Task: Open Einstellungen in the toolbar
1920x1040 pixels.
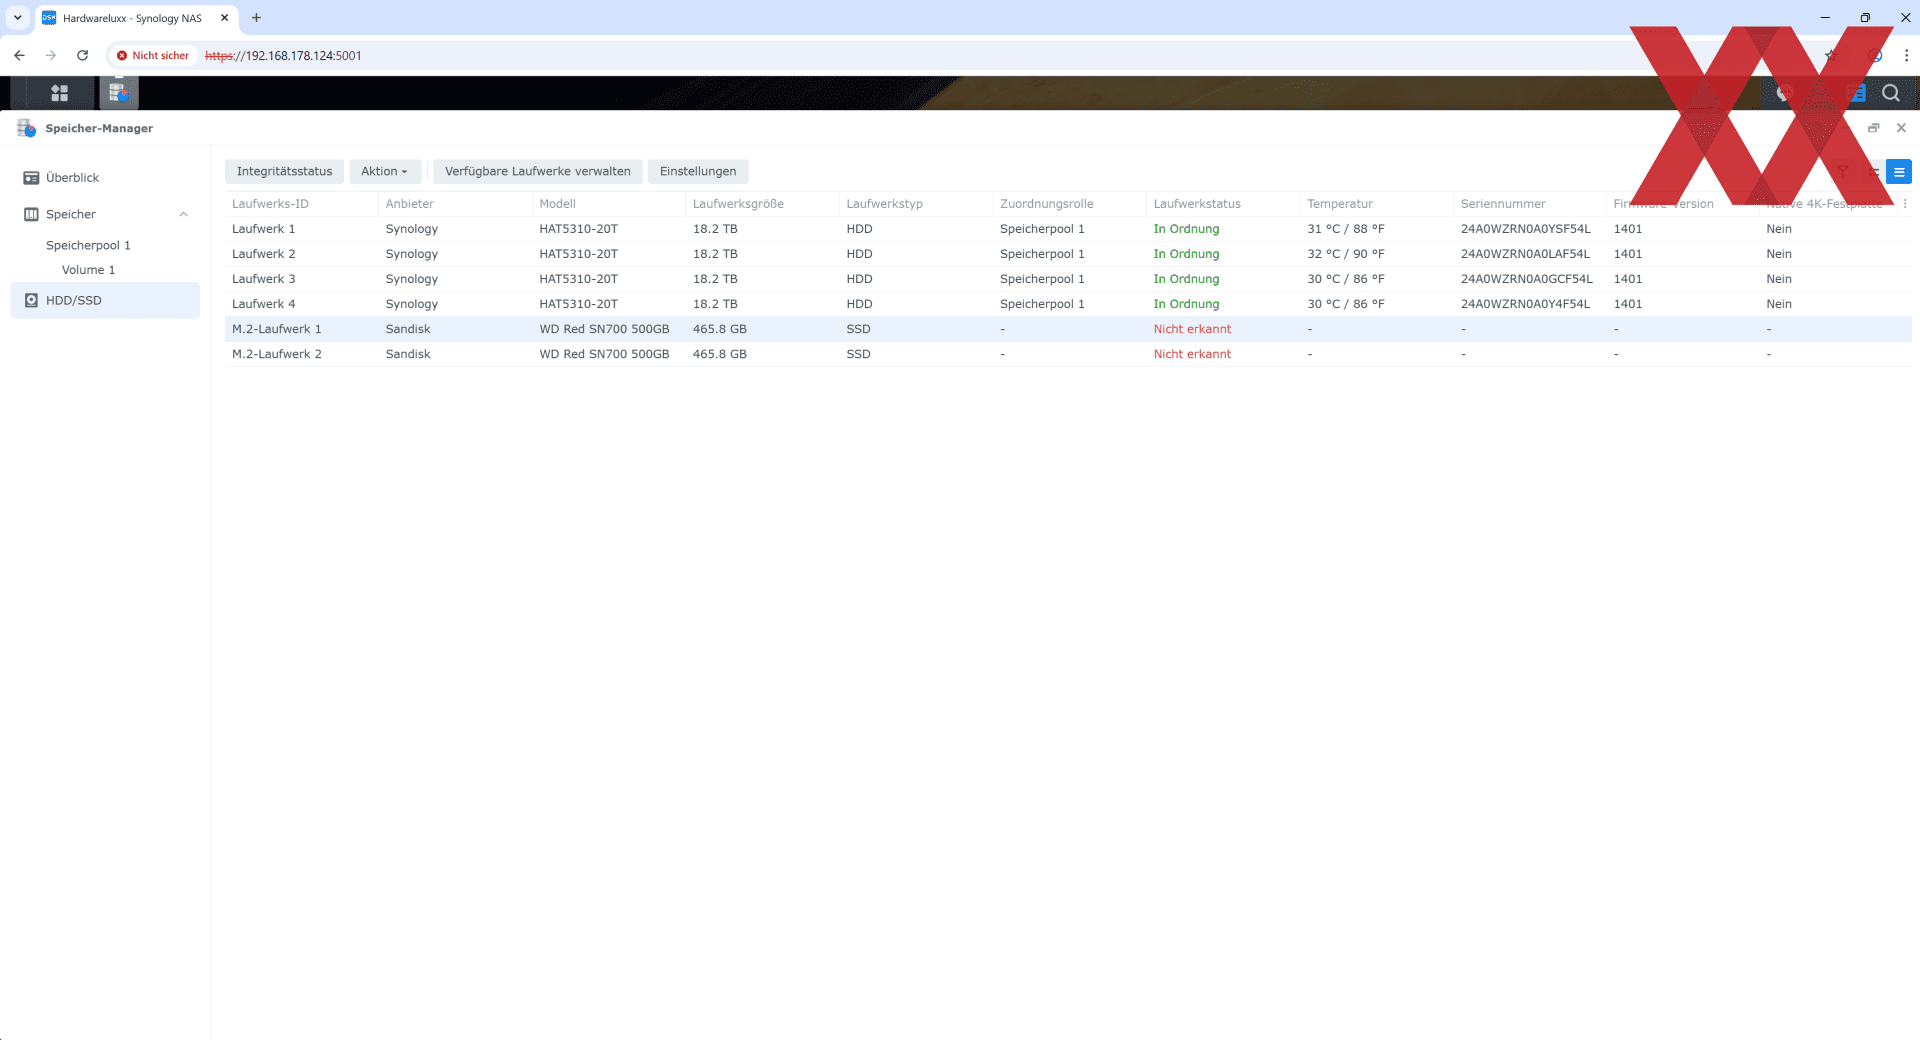Action: (x=698, y=172)
